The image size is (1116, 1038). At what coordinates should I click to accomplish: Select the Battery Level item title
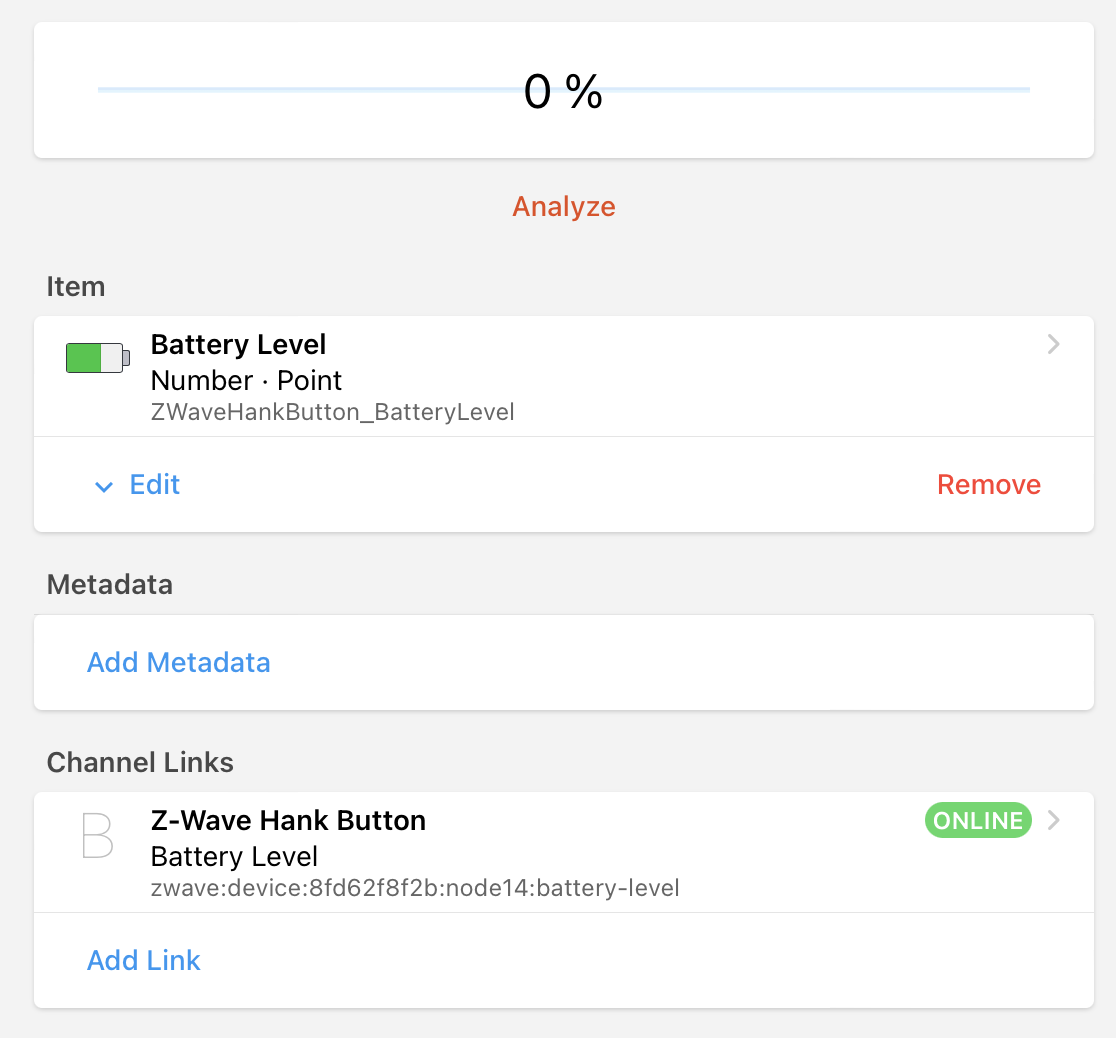tap(238, 345)
